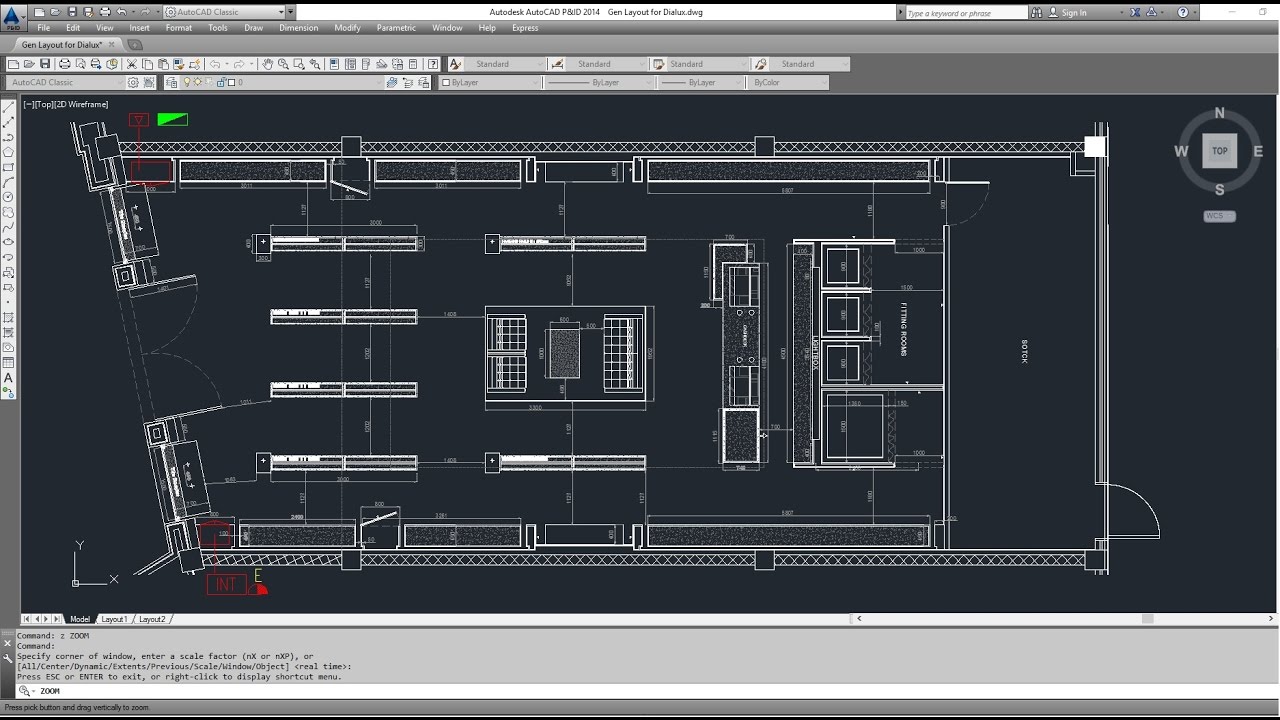Select the Hatch tool in Draw toolbar

tap(9, 317)
